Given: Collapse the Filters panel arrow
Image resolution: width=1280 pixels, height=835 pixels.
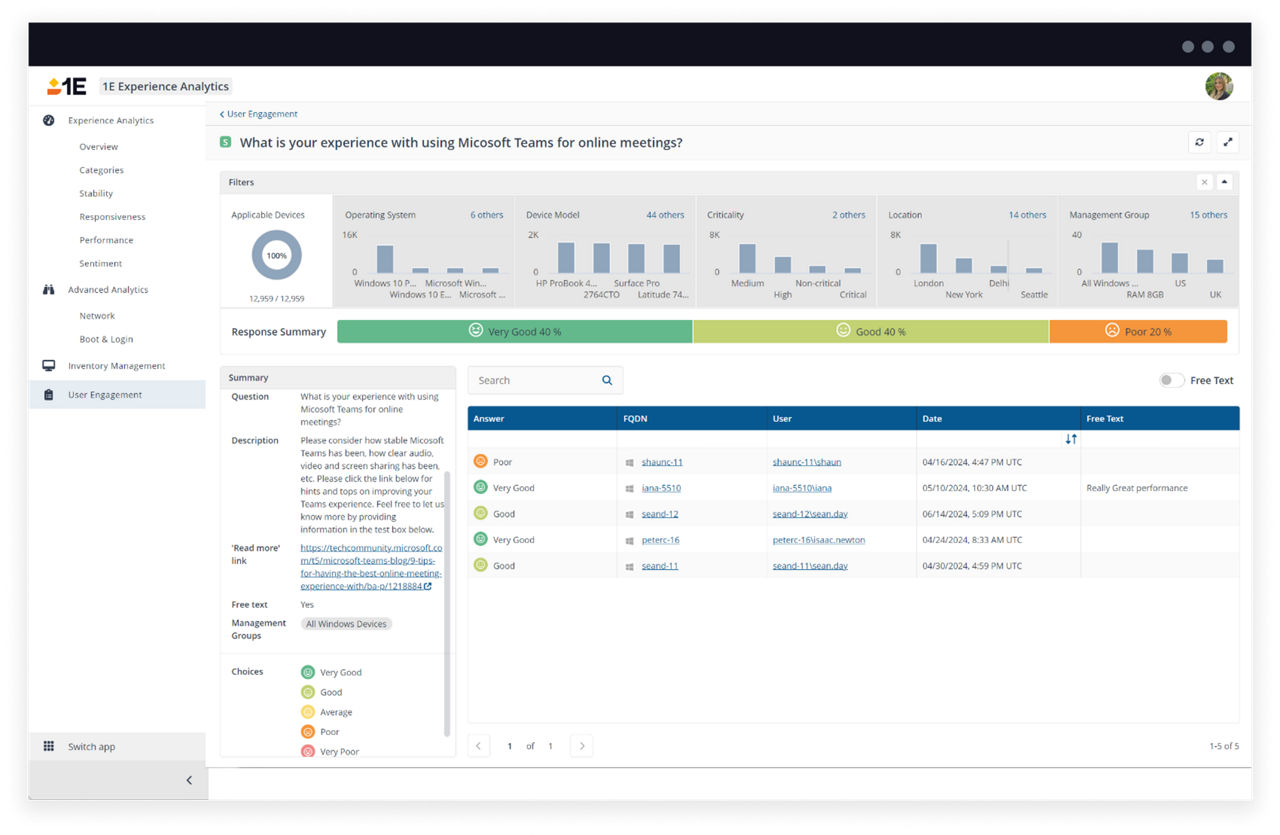Looking at the screenshot, I should (1225, 182).
